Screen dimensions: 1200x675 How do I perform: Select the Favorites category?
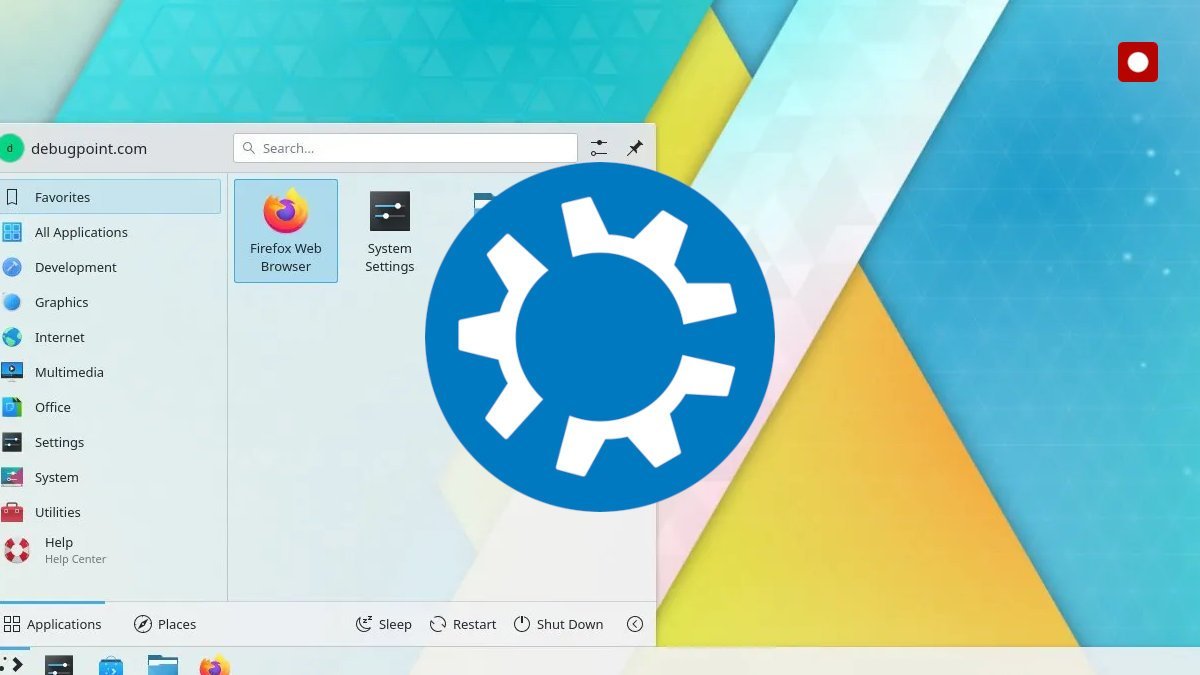click(62, 196)
